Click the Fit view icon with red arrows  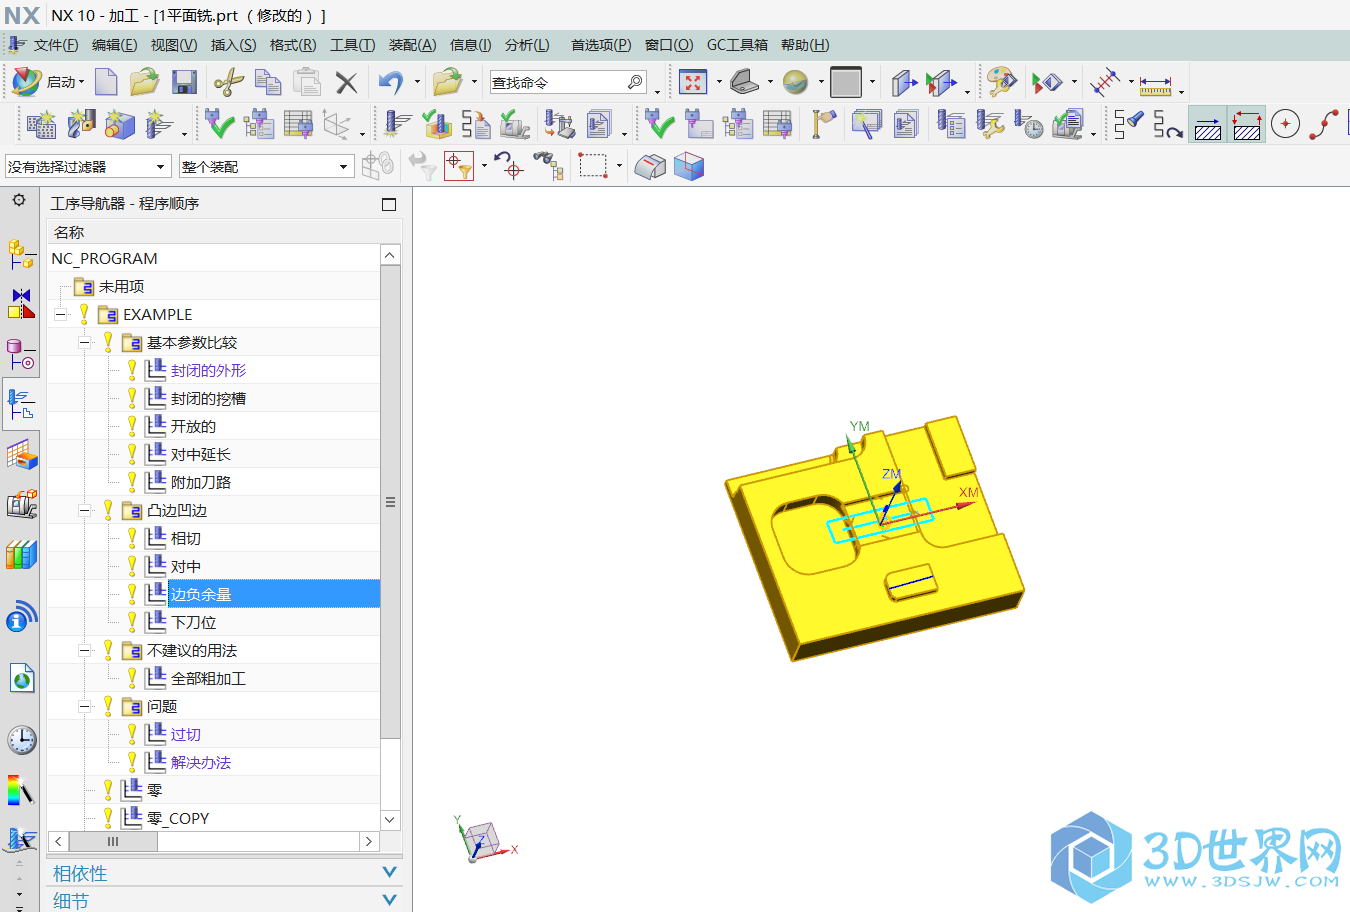pos(693,82)
